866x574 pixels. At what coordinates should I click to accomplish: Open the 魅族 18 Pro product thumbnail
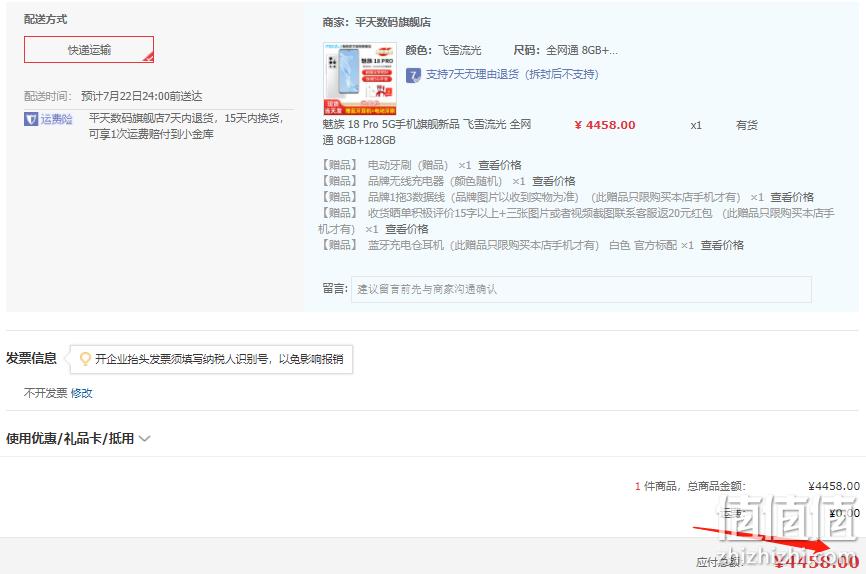point(360,78)
